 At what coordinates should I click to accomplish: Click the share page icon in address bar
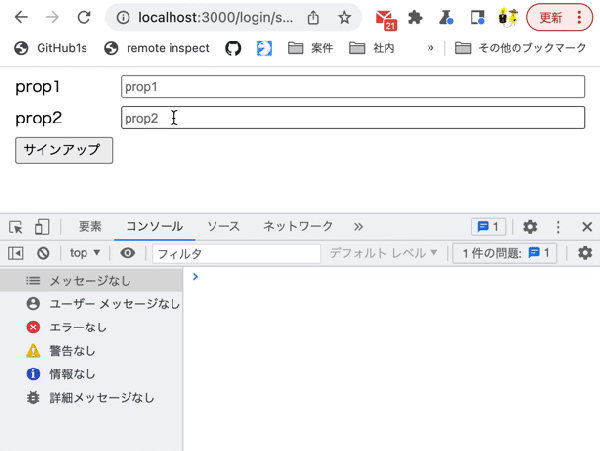click(x=313, y=18)
